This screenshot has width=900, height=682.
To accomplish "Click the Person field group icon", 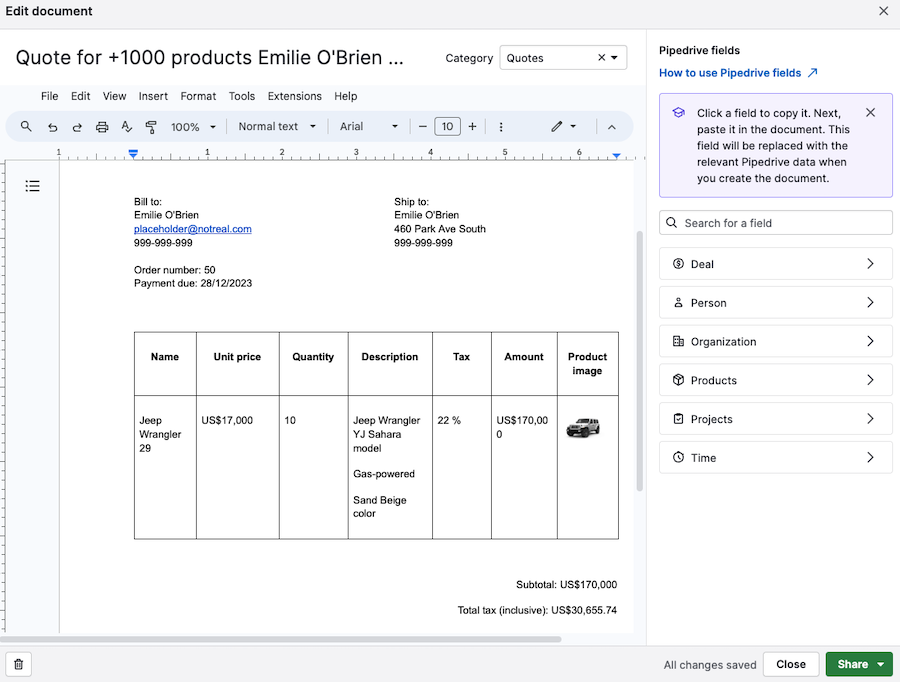I will [x=678, y=303].
